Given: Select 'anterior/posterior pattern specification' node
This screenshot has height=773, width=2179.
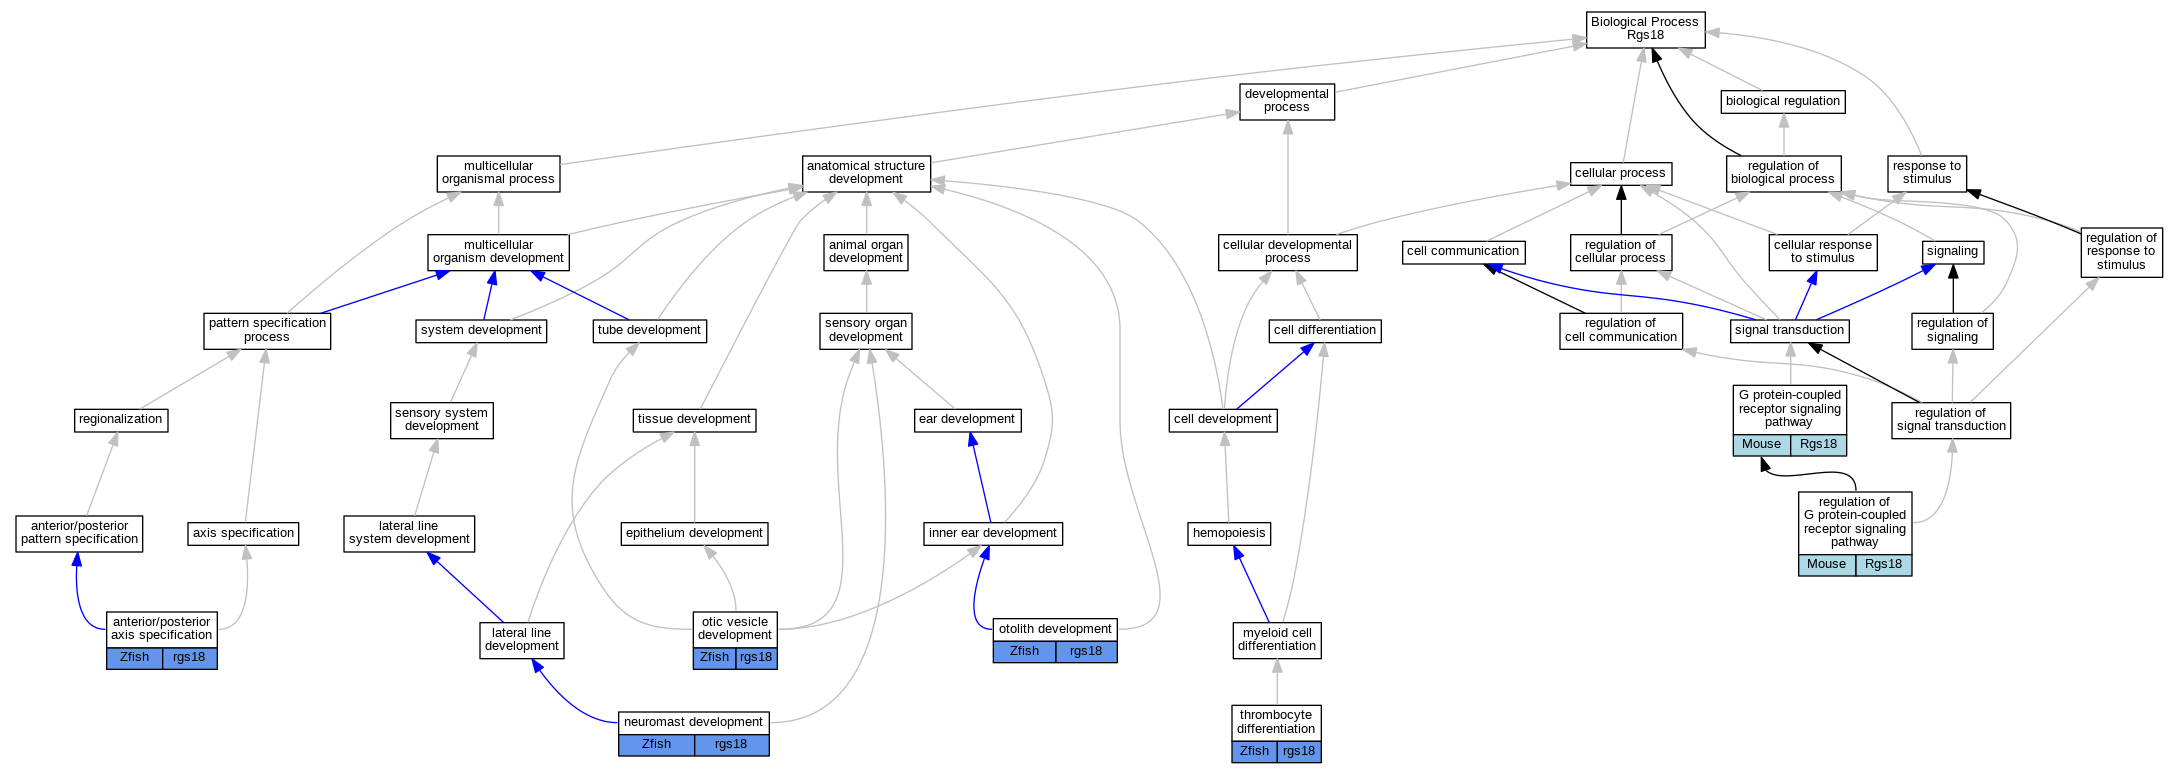Looking at the screenshot, I should click(80, 533).
